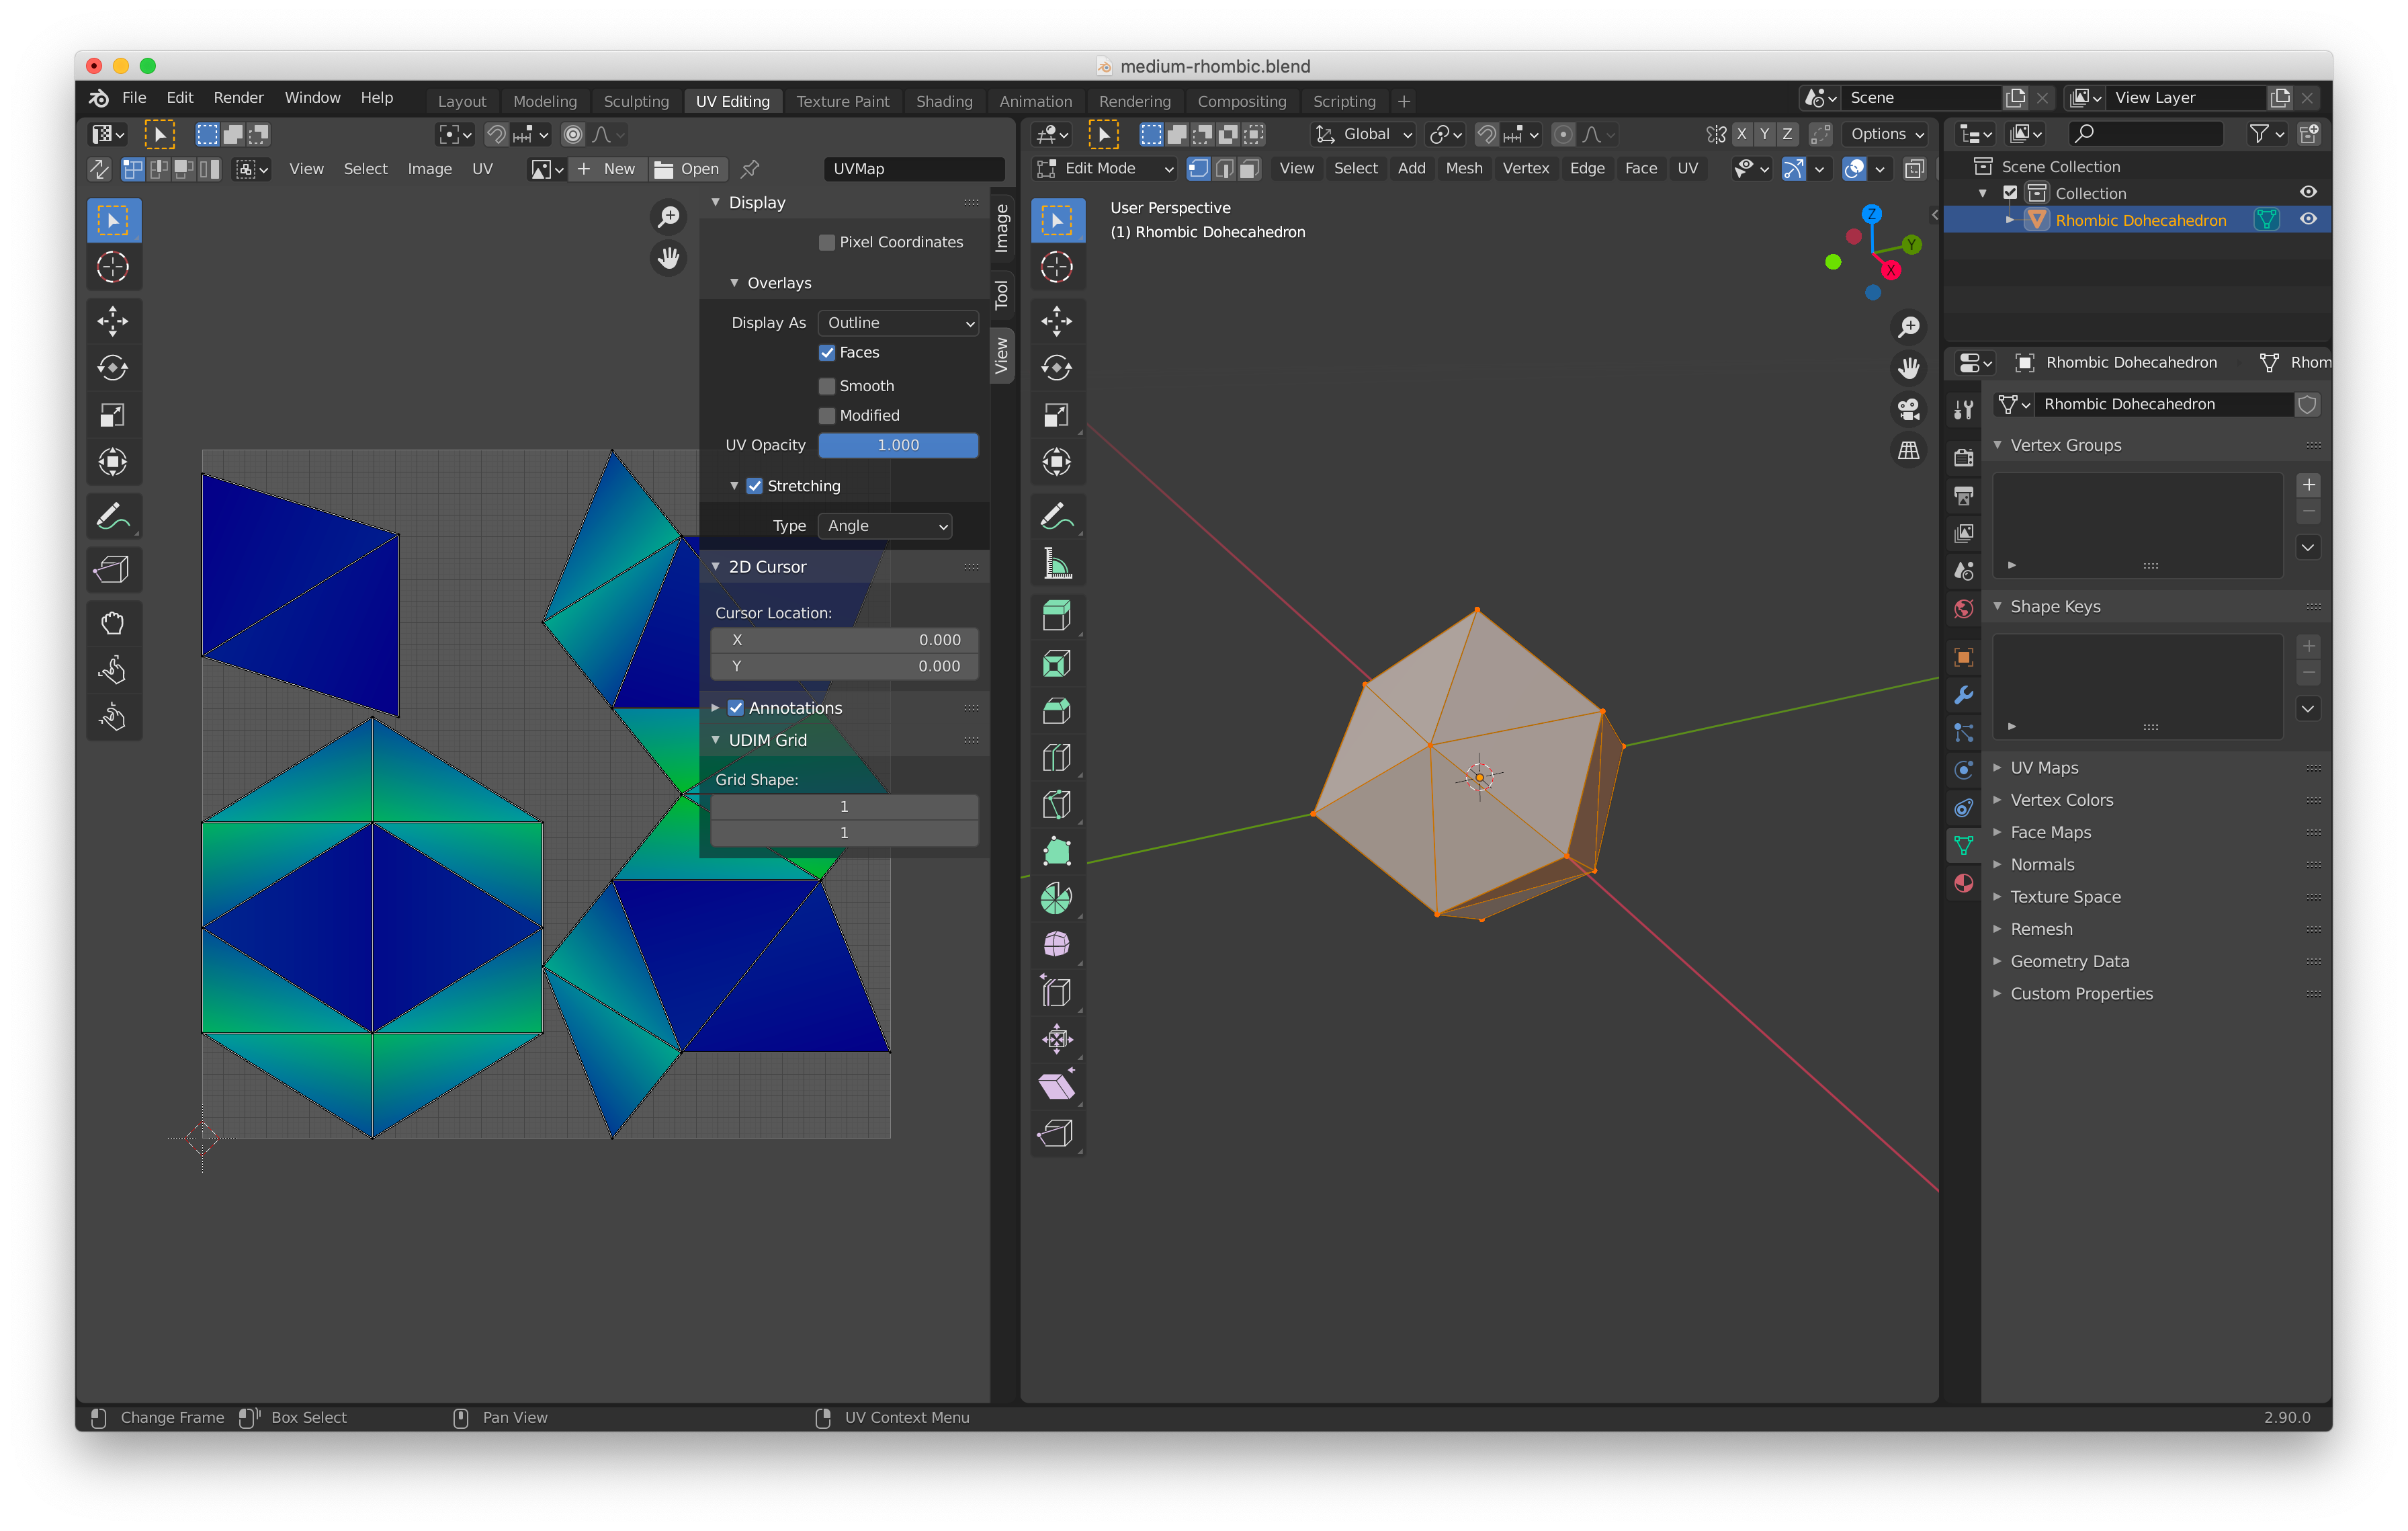Screen dimensions: 2408x1531
Task: Open the Global transform orientation dropdown
Action: [x=1364, y=134]
